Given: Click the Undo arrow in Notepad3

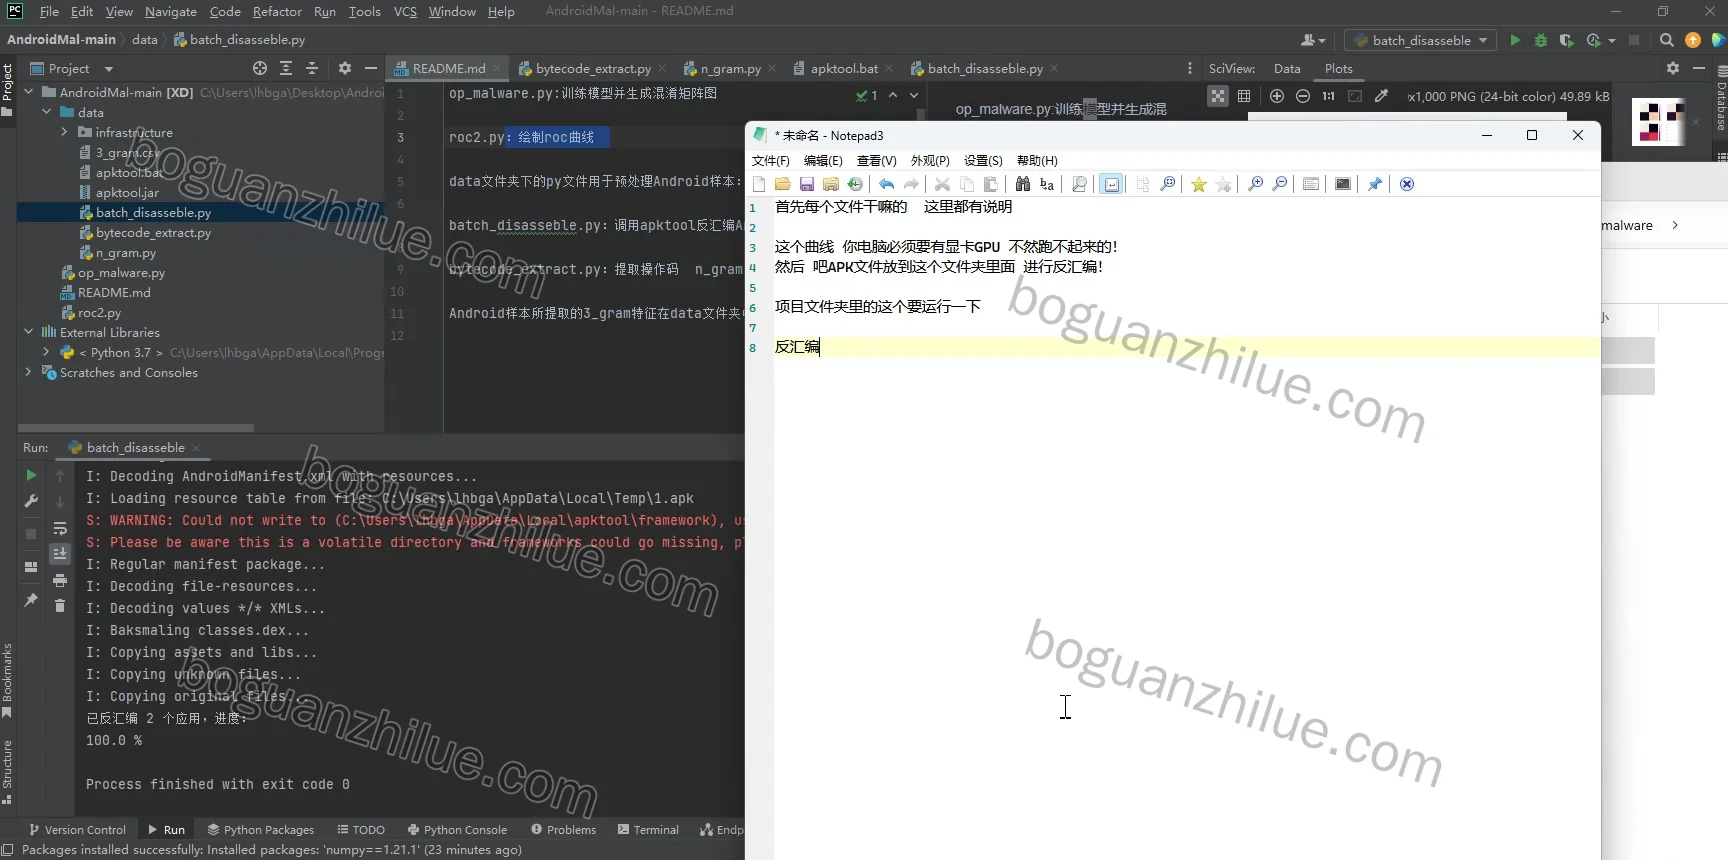Looking at the screenshot, I should pyautogui.click(x=887, y=184).
